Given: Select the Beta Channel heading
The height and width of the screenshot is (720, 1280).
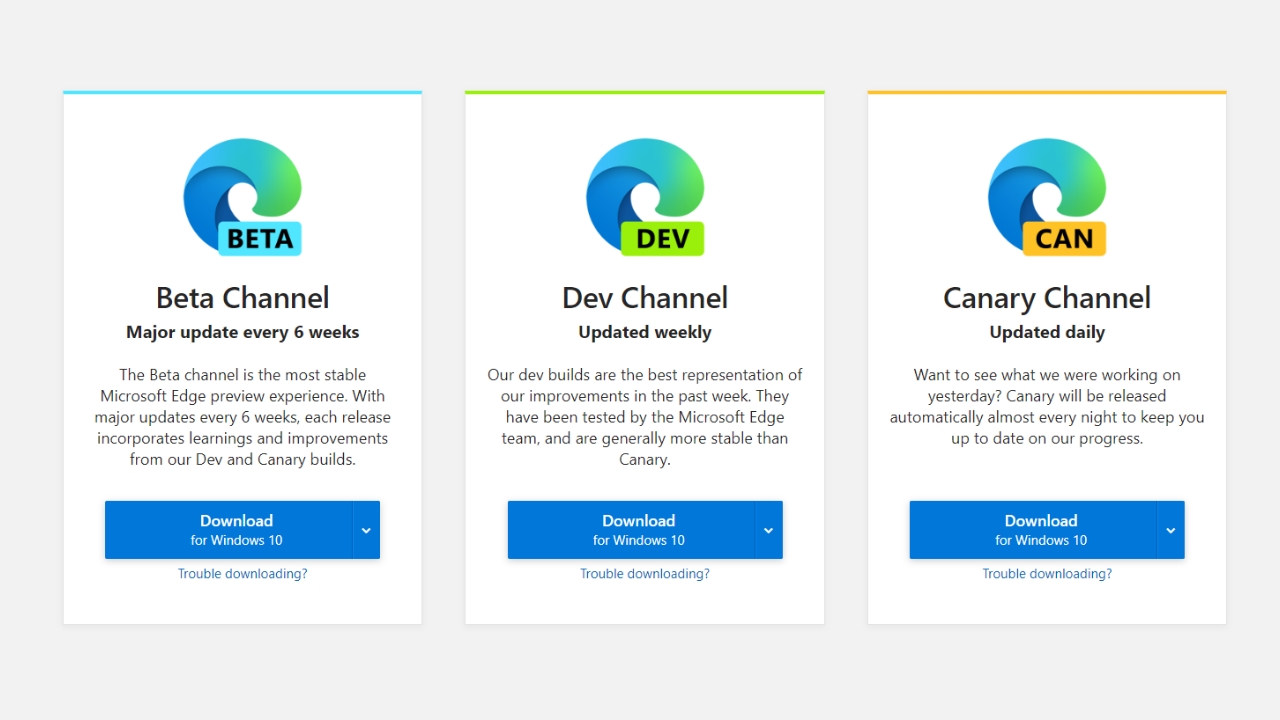Looking at the screenshot, I should (243, 298).
